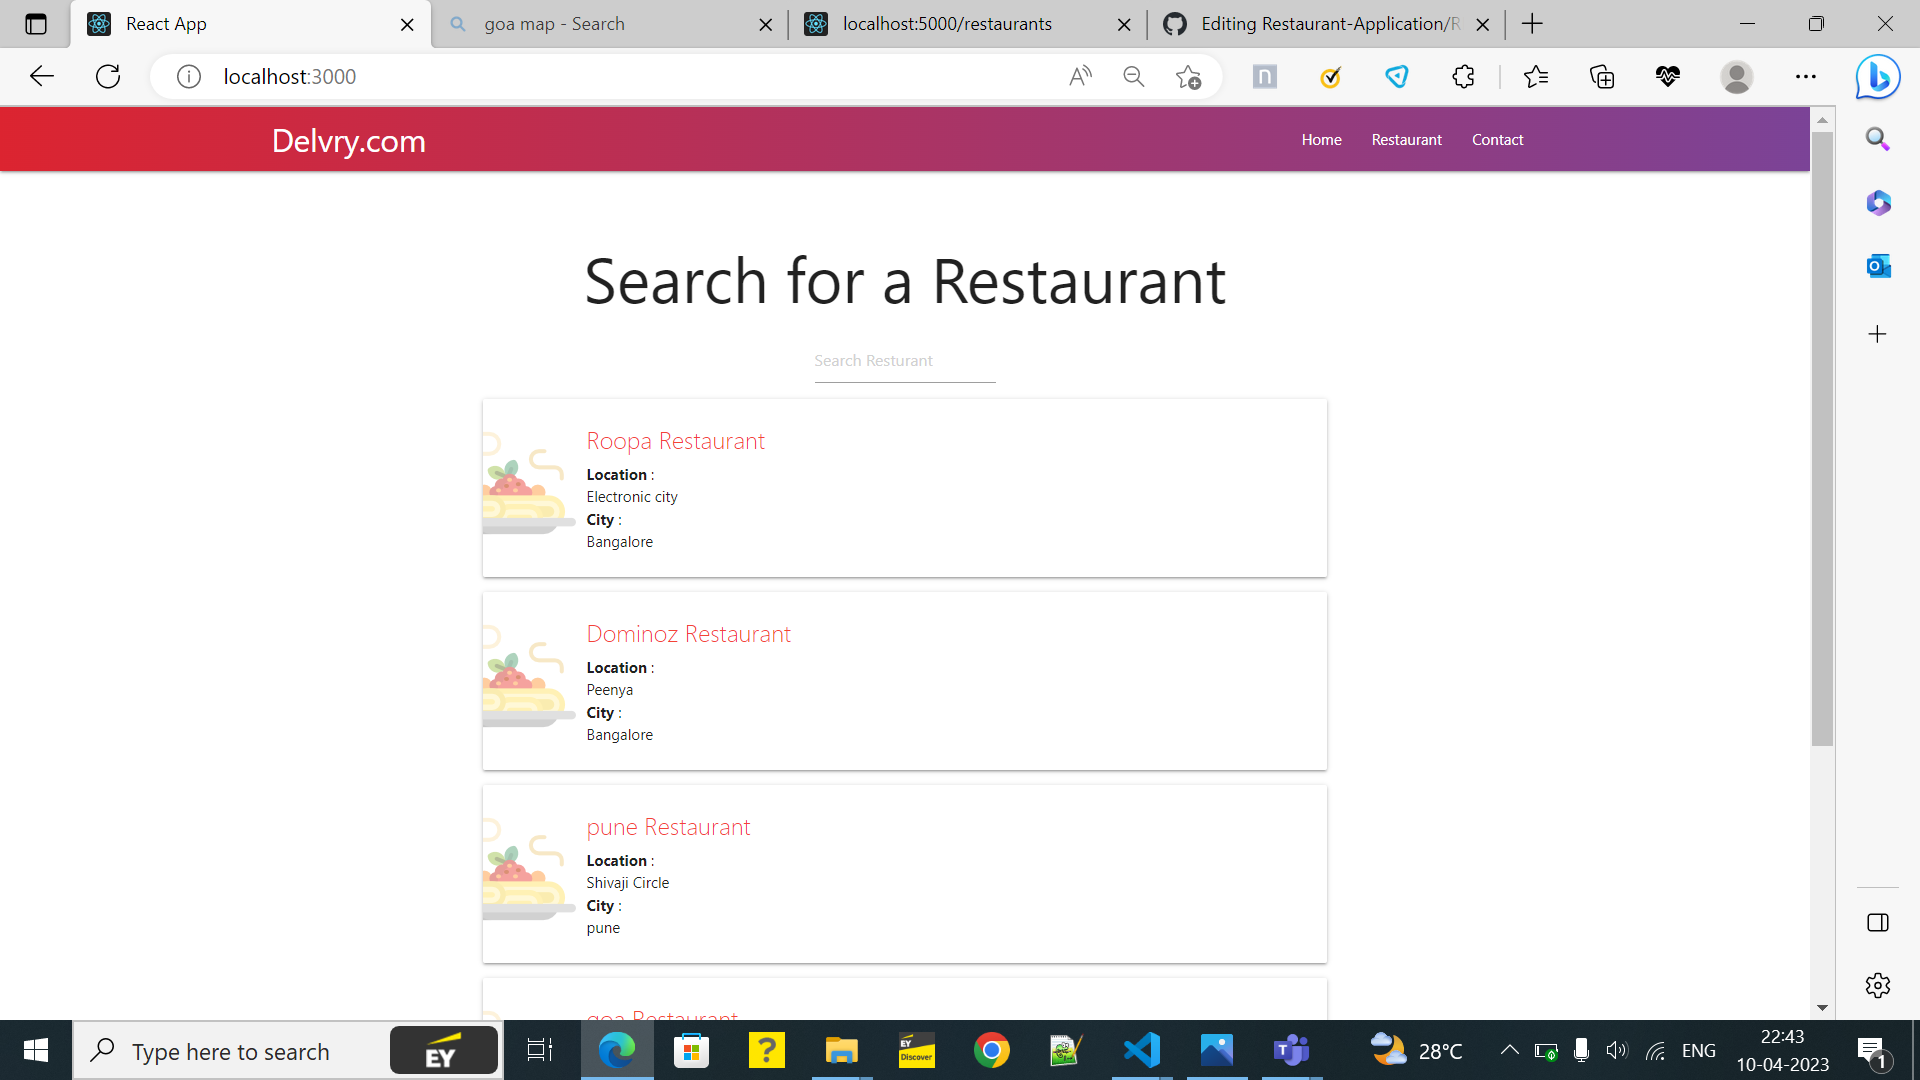Launch Visual Studio Code from taskbar
1920x1080 pixels.
click(1141, 1050)
